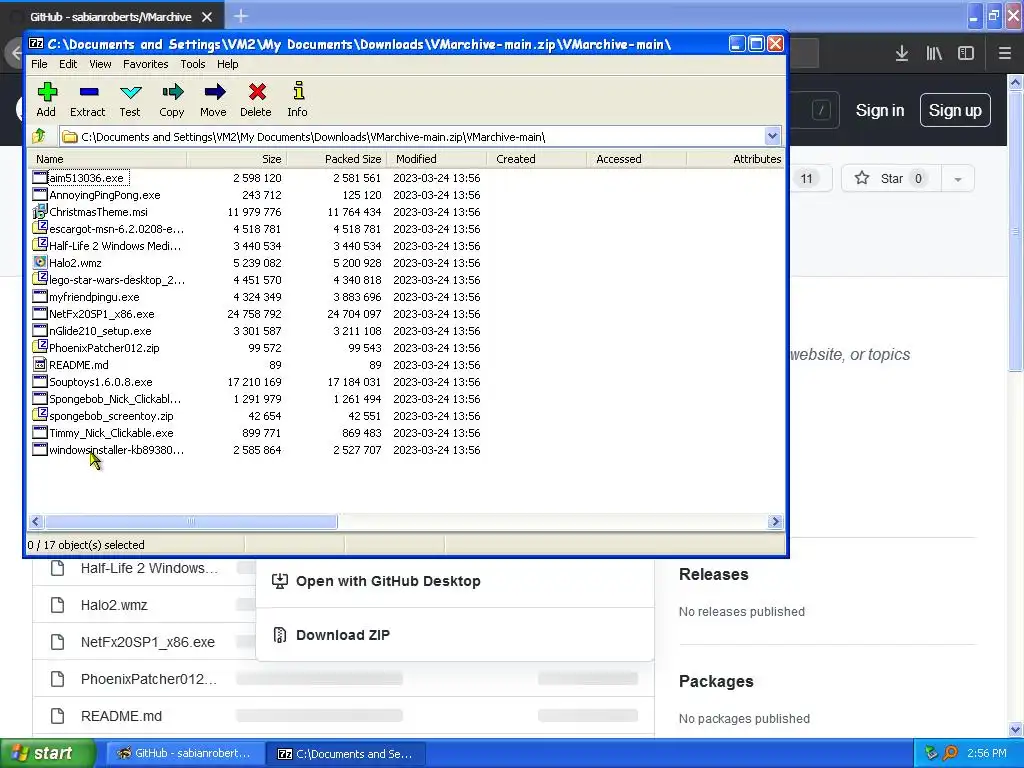The image size is (1024, 768).
Task: Sort by the Modified column header
Action: coord(437,159)
